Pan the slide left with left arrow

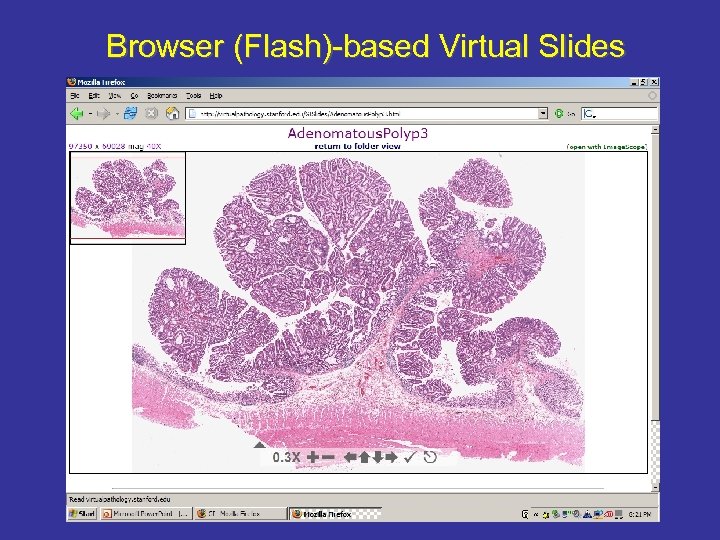350,457
